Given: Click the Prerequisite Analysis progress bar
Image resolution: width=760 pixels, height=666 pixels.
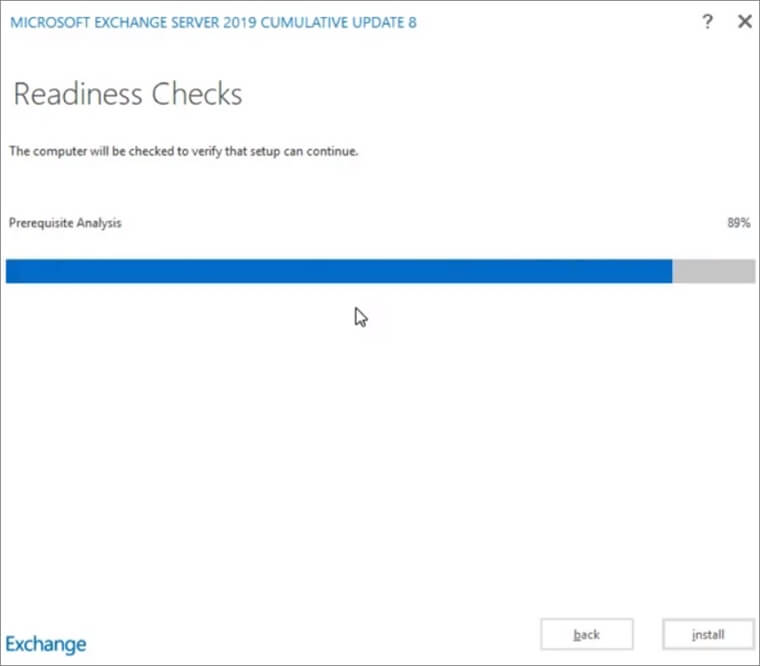Looking at the screenshot, I should (380, 271).
